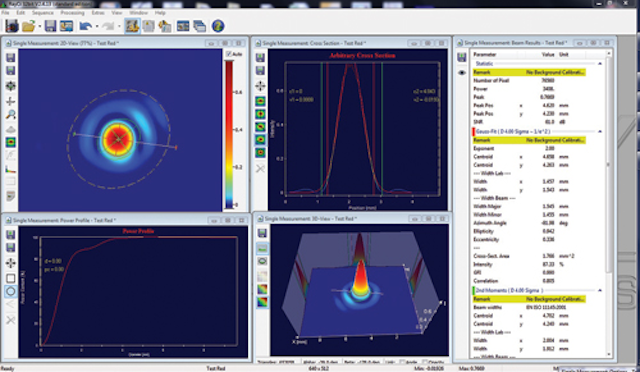Image resolution: width=640 pixels, height=372 pixels.
Task: Open dropdown arrow beside open folder icon
Action: pyautogui.click(x=40, y=27)
